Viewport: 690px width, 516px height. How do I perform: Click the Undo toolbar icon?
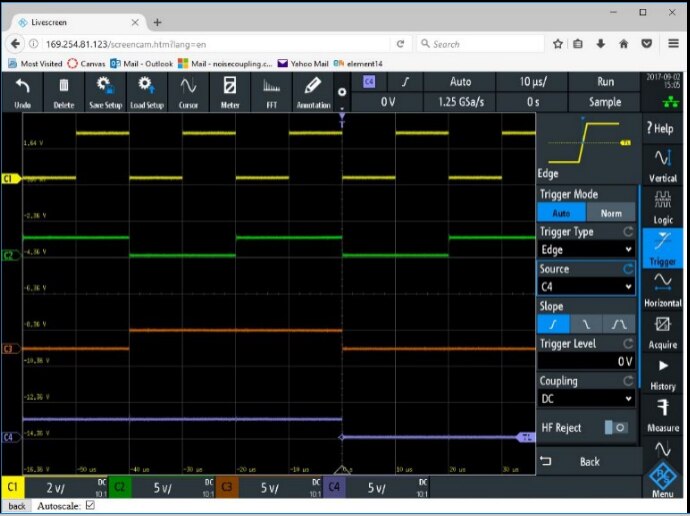pos(22,91)
